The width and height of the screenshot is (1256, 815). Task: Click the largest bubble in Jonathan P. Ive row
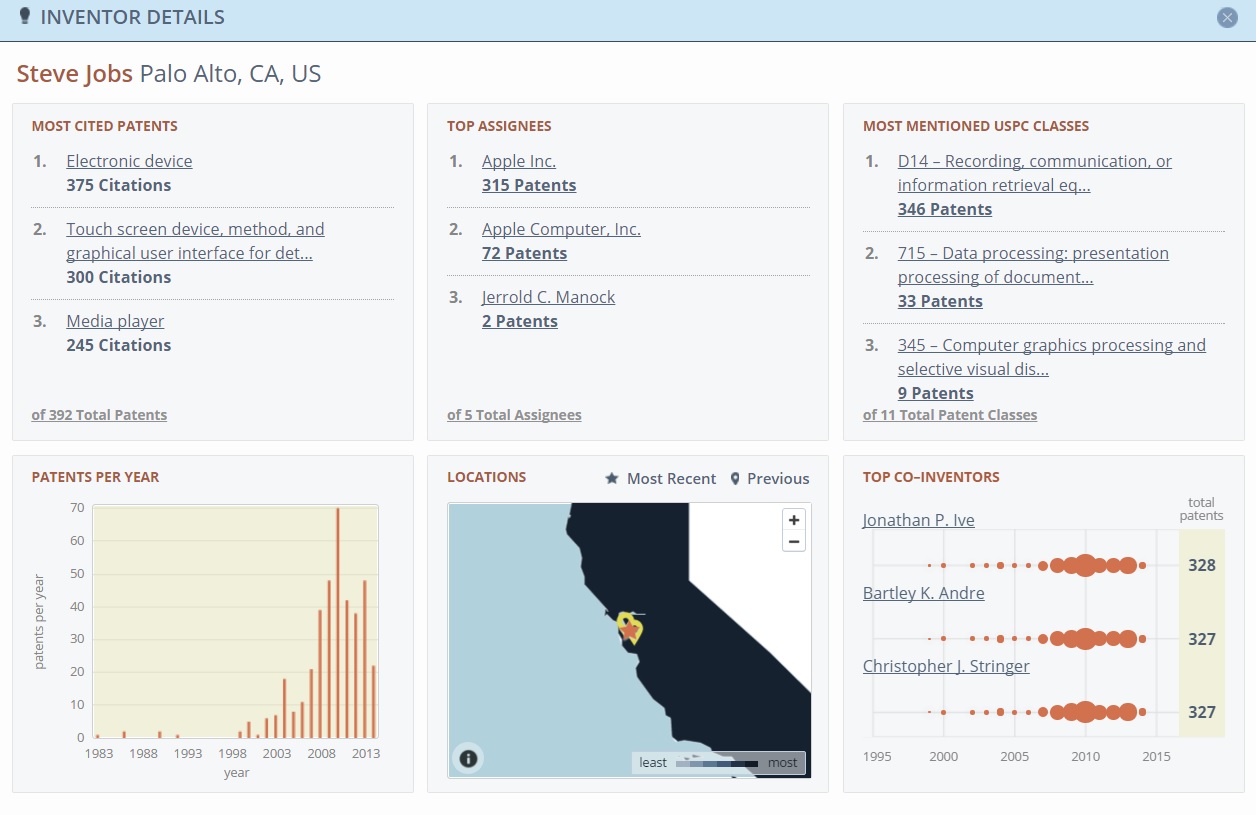click(x=1084, y=565)
